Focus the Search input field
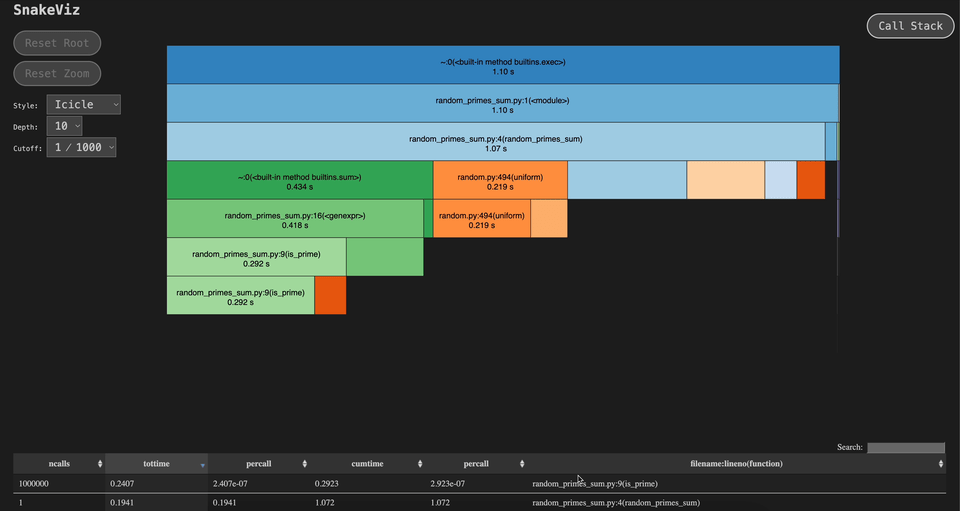The image size is (960, 511). pyautogui.click(x=906, y=447)
